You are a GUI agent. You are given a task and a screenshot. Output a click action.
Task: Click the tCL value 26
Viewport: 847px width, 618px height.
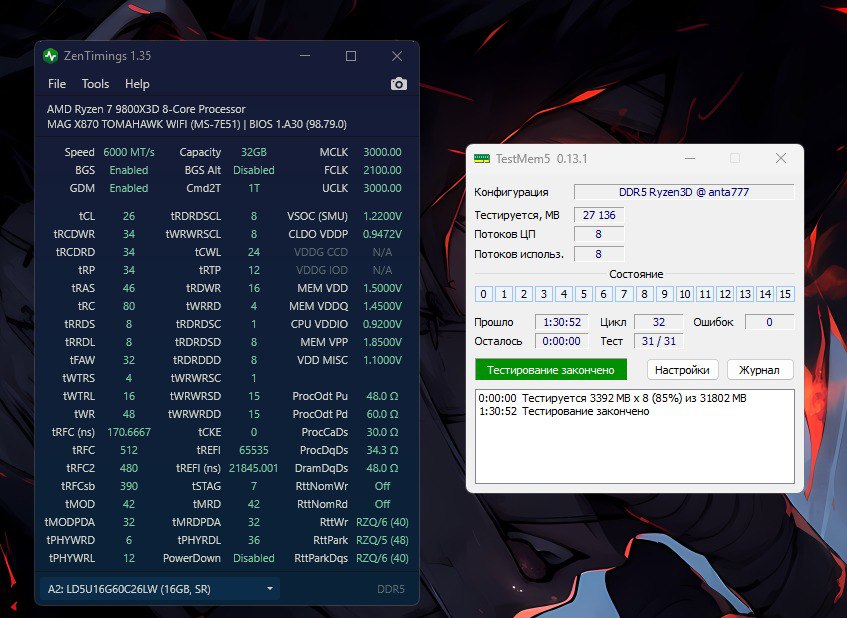point(129,216)
